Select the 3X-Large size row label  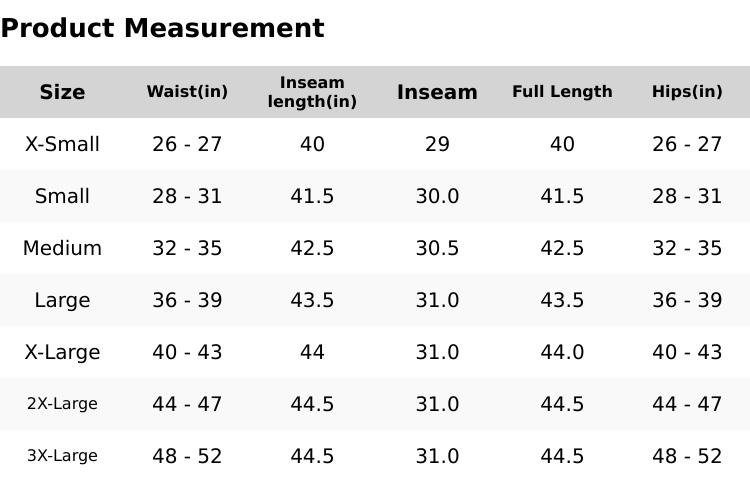(62, 456)
